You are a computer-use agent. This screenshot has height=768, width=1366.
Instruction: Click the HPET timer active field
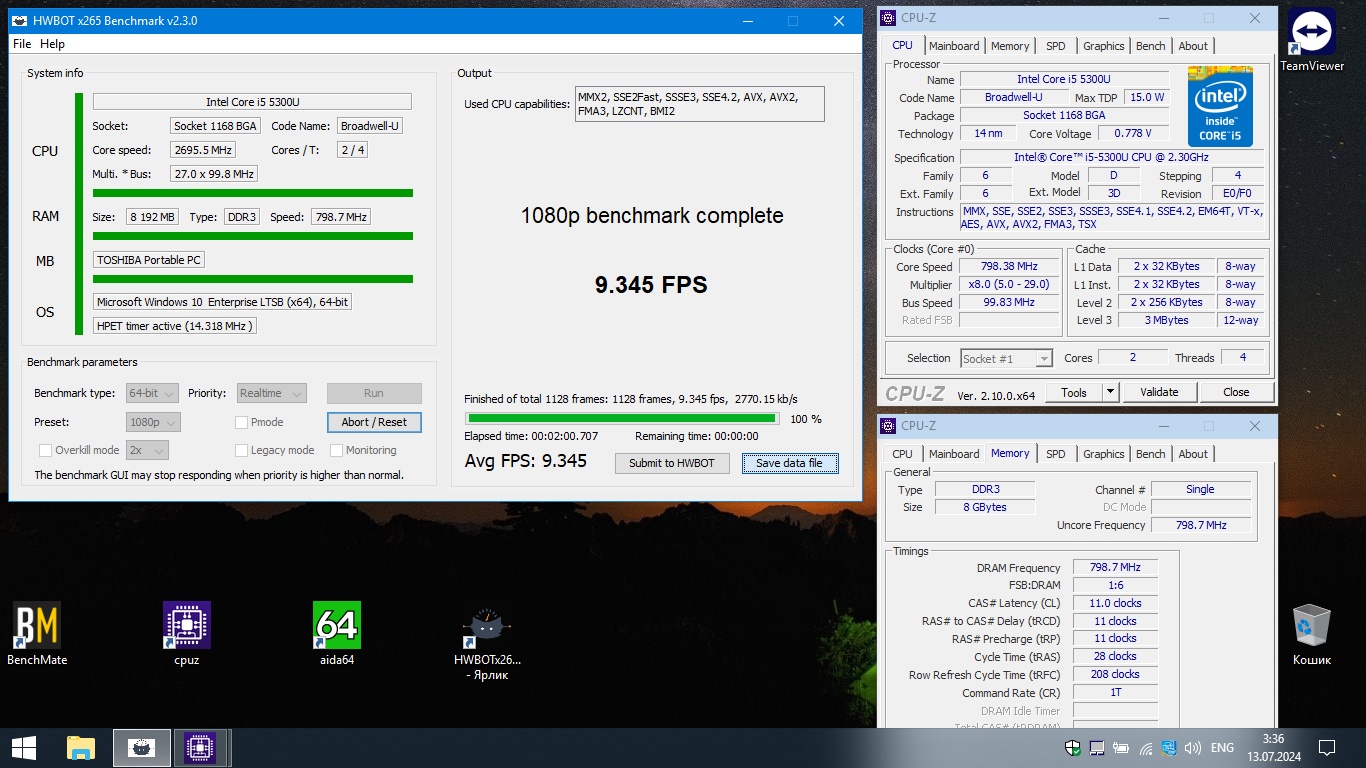point(175,326)
